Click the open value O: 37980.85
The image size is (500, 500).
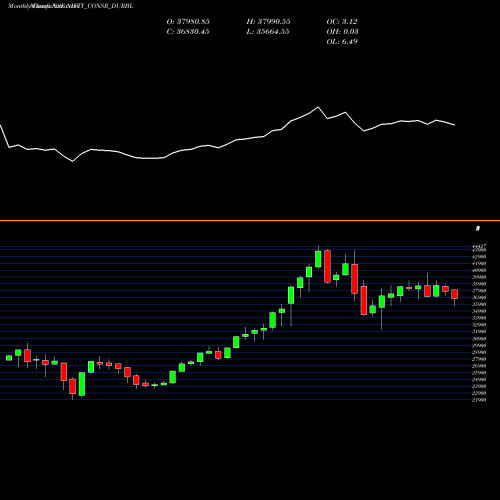click(188, 21)
